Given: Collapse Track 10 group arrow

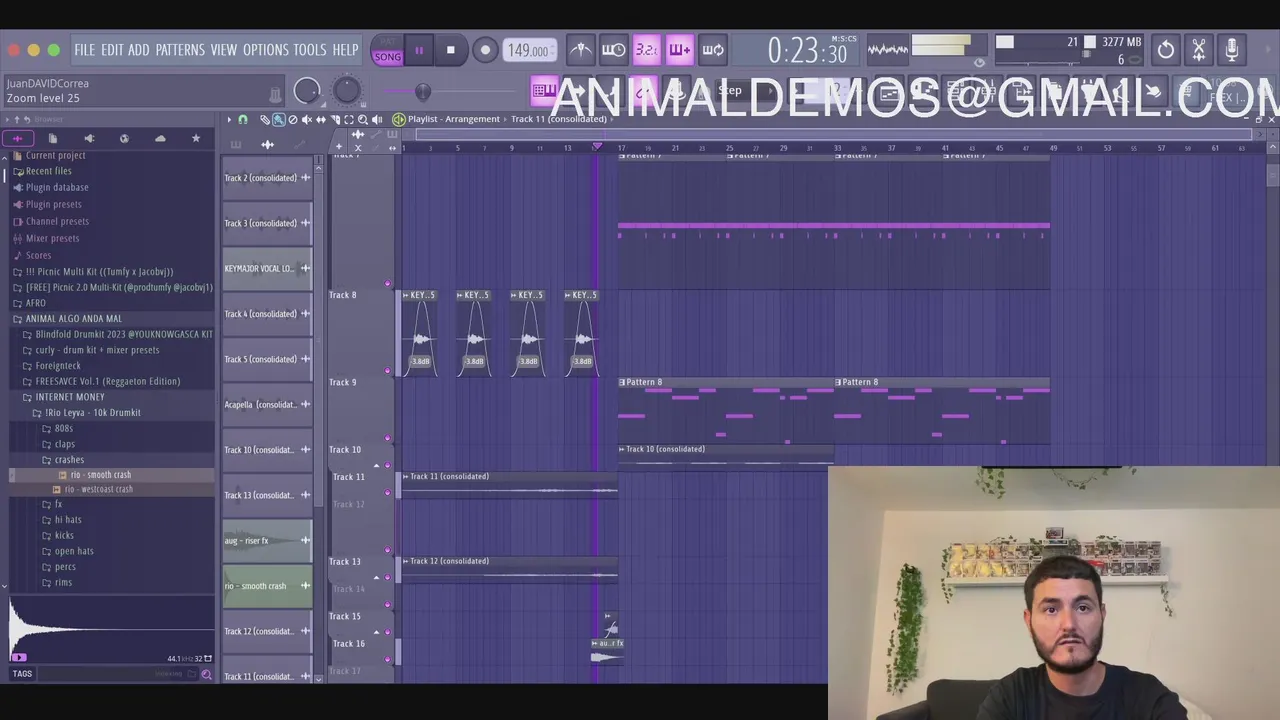Looking at the screenshot, I should coord(376,465).
